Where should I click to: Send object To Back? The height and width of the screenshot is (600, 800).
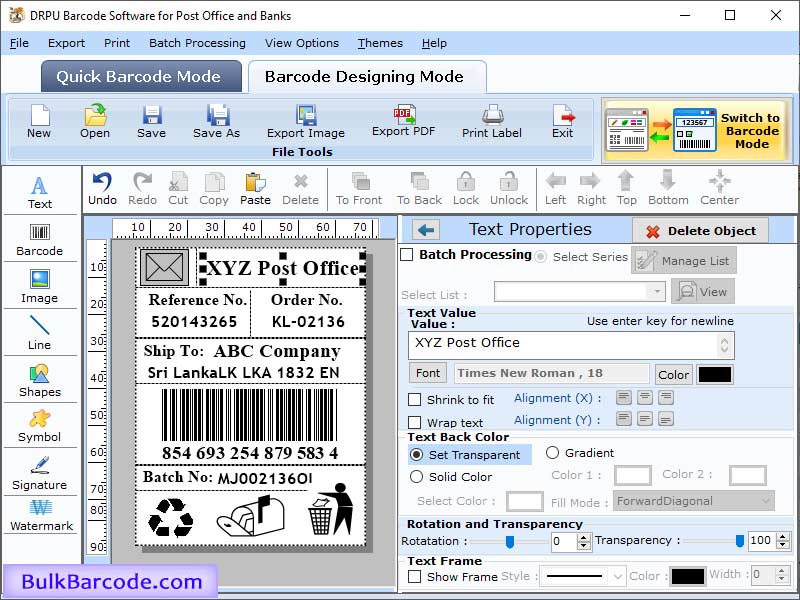tap(419, 189)
